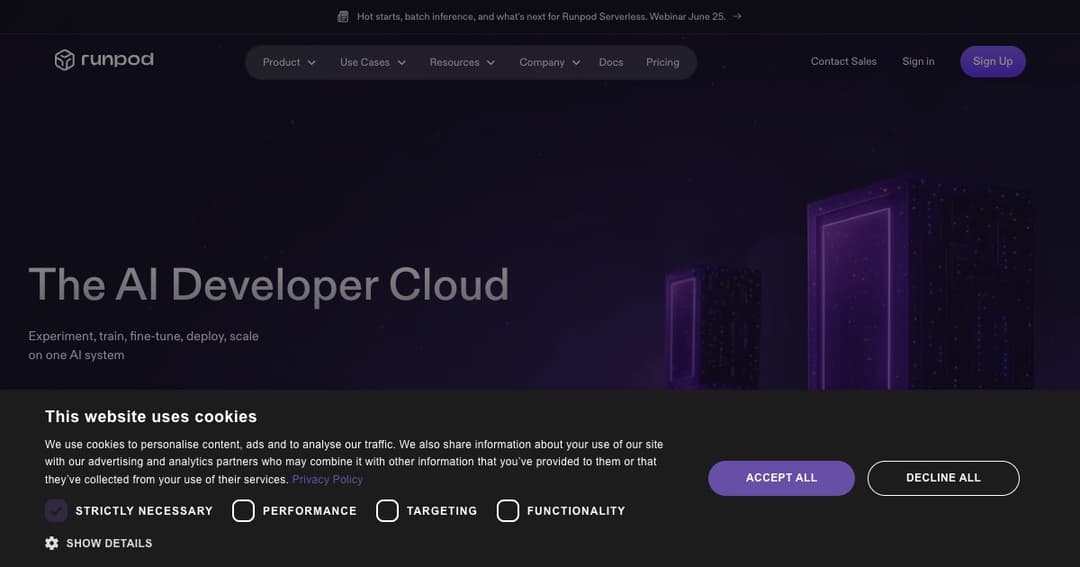Open Contact Sales link

pyautogui.click(x=843, y=61)
